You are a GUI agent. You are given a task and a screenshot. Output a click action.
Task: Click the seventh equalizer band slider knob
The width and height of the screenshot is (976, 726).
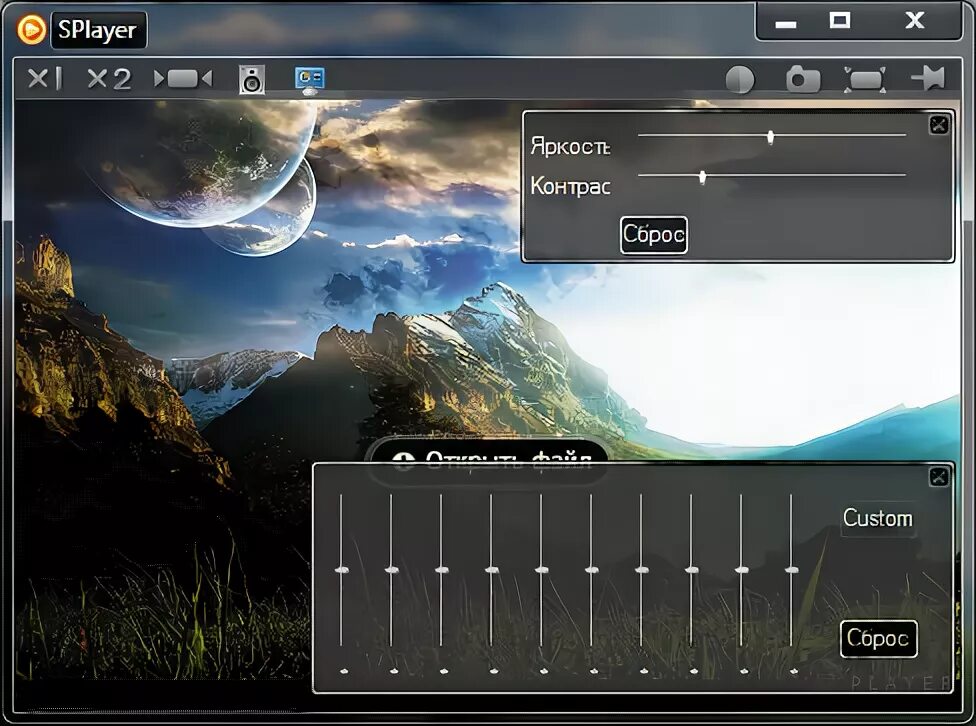642,570
